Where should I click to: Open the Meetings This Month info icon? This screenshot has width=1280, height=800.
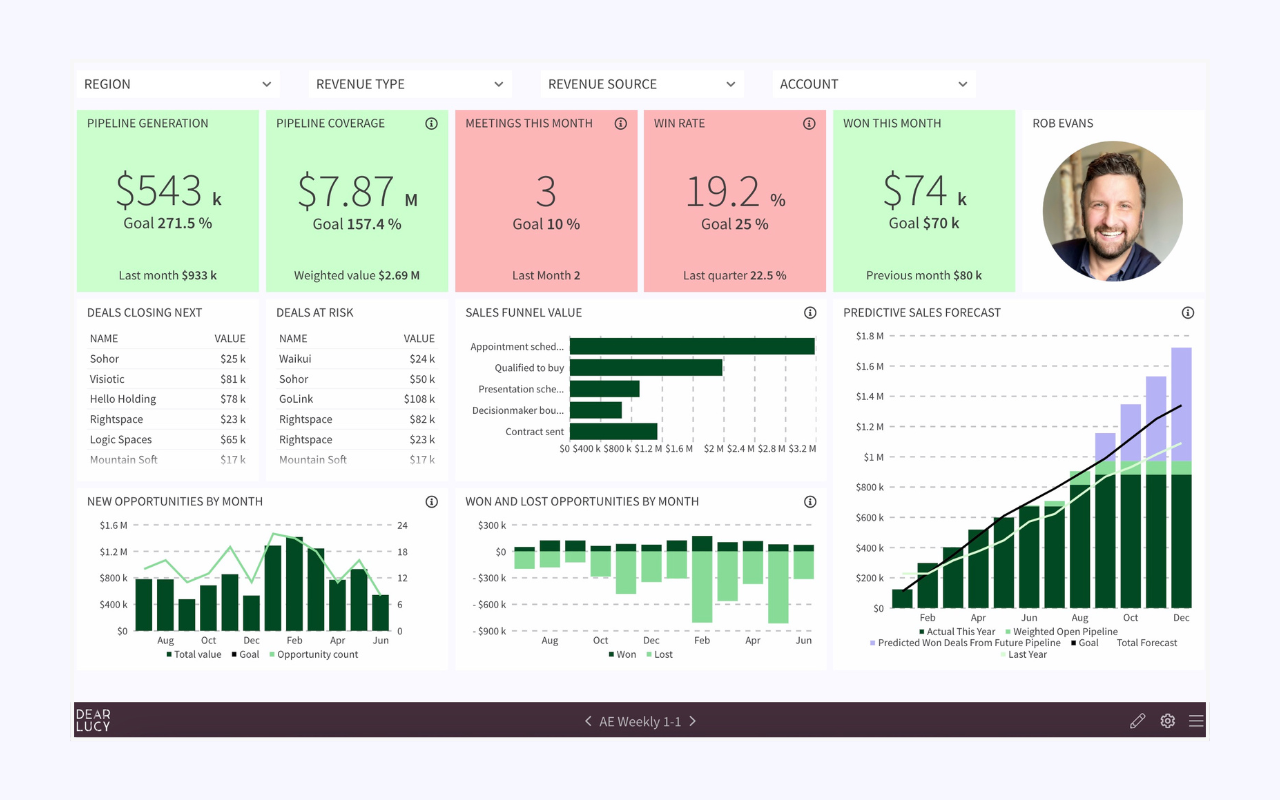(x=620, y=123)
